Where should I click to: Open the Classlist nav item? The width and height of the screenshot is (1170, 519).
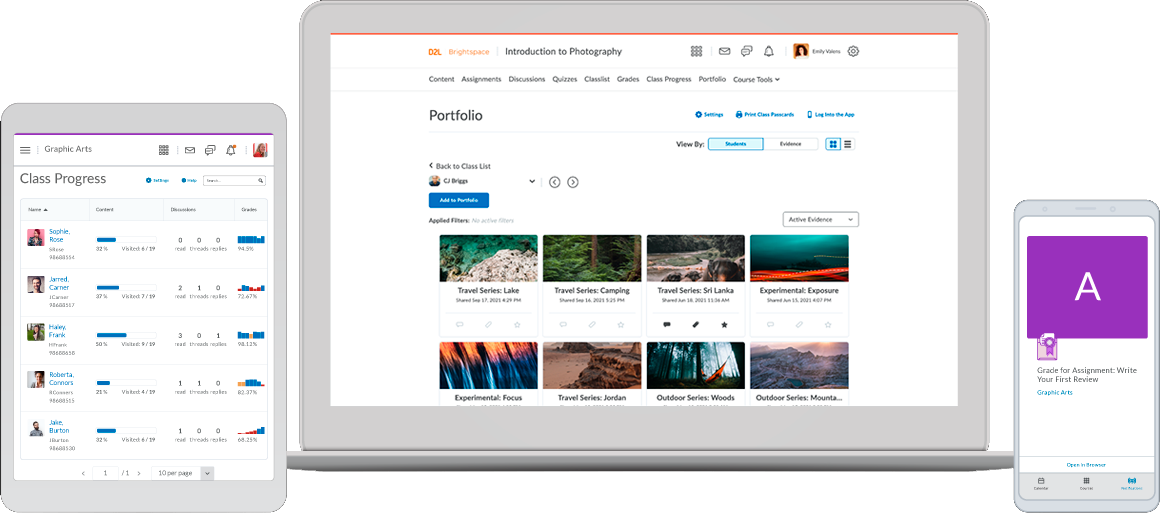[x=597, y=79]
